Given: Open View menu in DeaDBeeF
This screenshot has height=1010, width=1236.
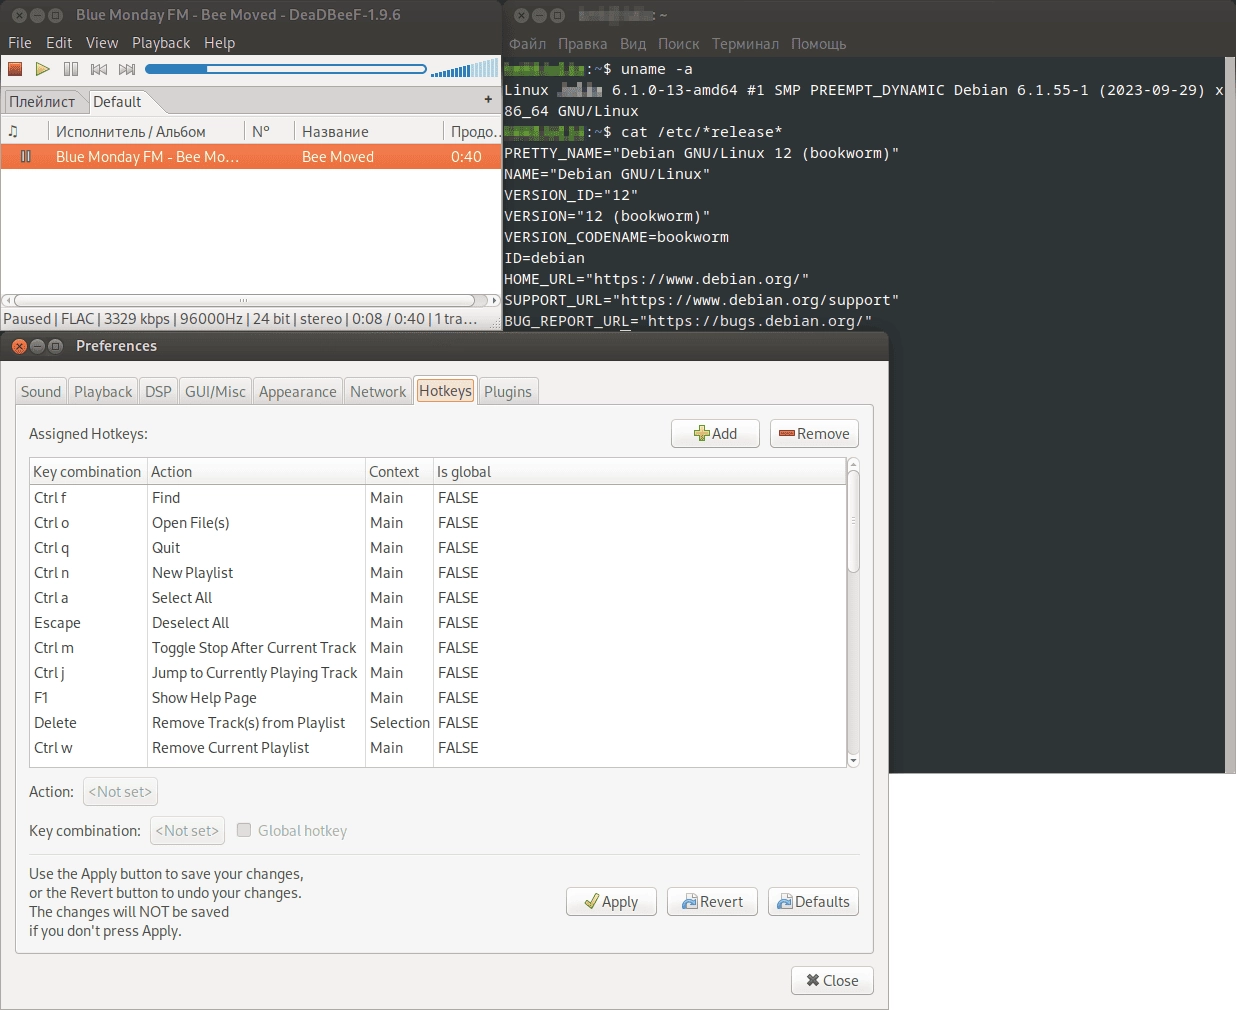Looking at the screenshot, I should point(102,43).
